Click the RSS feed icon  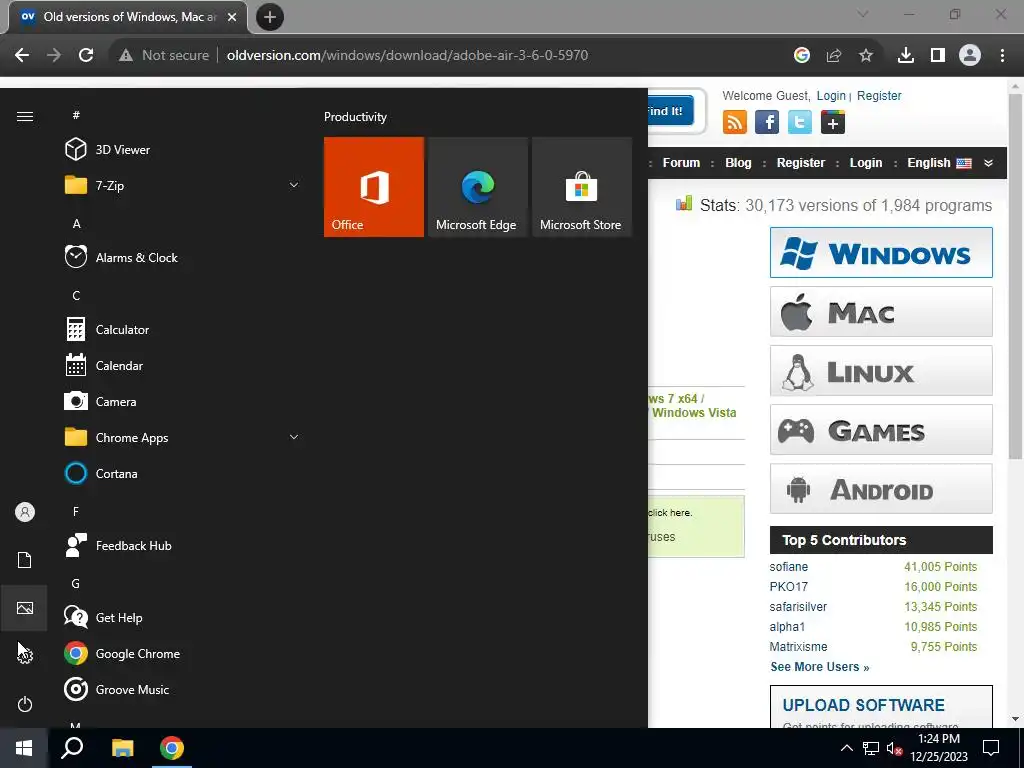(x=735, y=122)
